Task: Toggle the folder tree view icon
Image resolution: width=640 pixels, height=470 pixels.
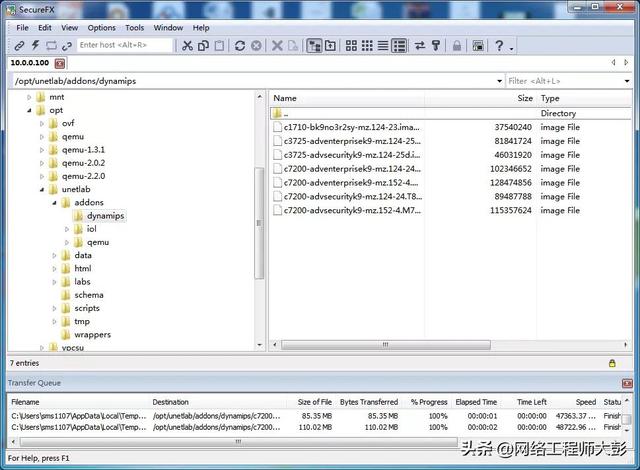Action: (314, 45)
